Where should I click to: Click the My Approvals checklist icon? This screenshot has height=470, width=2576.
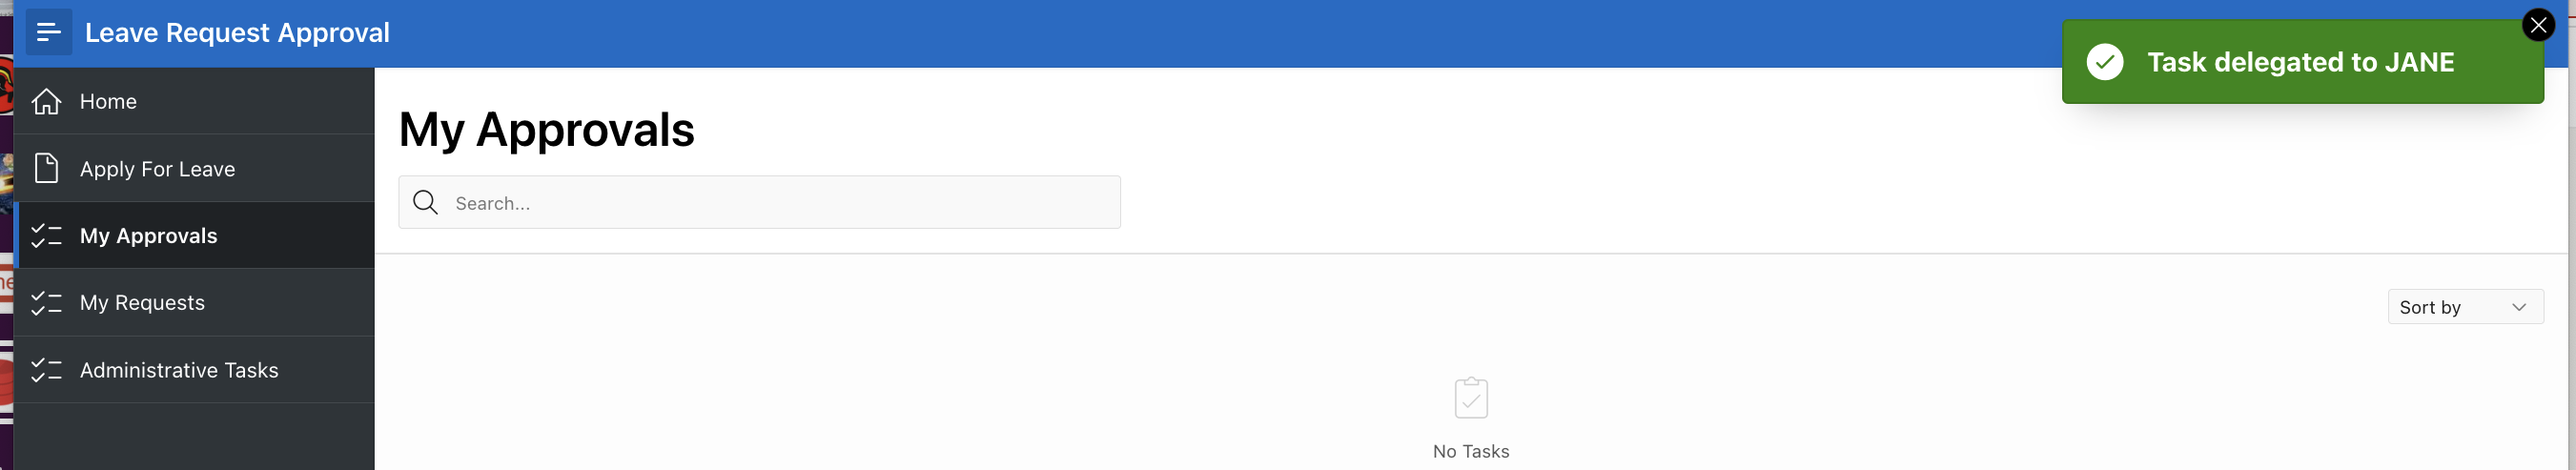(46, 236)
